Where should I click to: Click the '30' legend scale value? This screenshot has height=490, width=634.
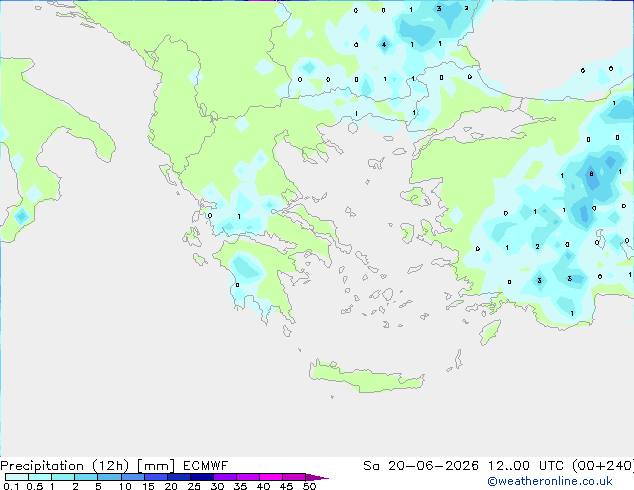(x=217, y=486)
